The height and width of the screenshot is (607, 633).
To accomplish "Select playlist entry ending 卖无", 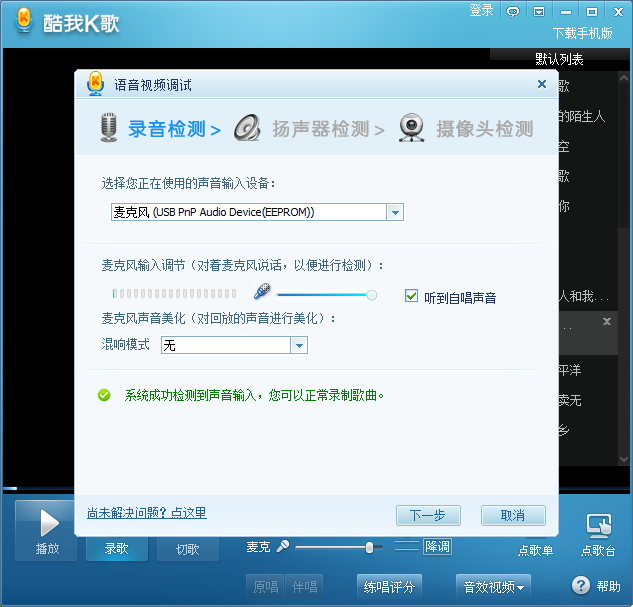I will coord(570,400).
